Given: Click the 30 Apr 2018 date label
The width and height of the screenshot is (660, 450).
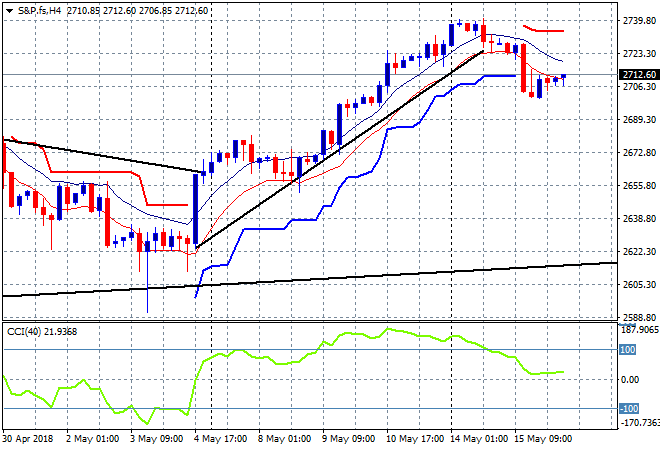Looking at the screenshot, I should 28,439.
